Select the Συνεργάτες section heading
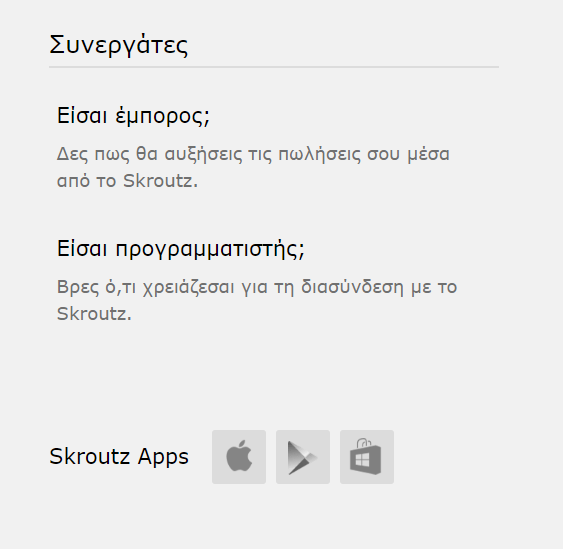The width and height of the screenshot is (563, 549). click(118, 46)
